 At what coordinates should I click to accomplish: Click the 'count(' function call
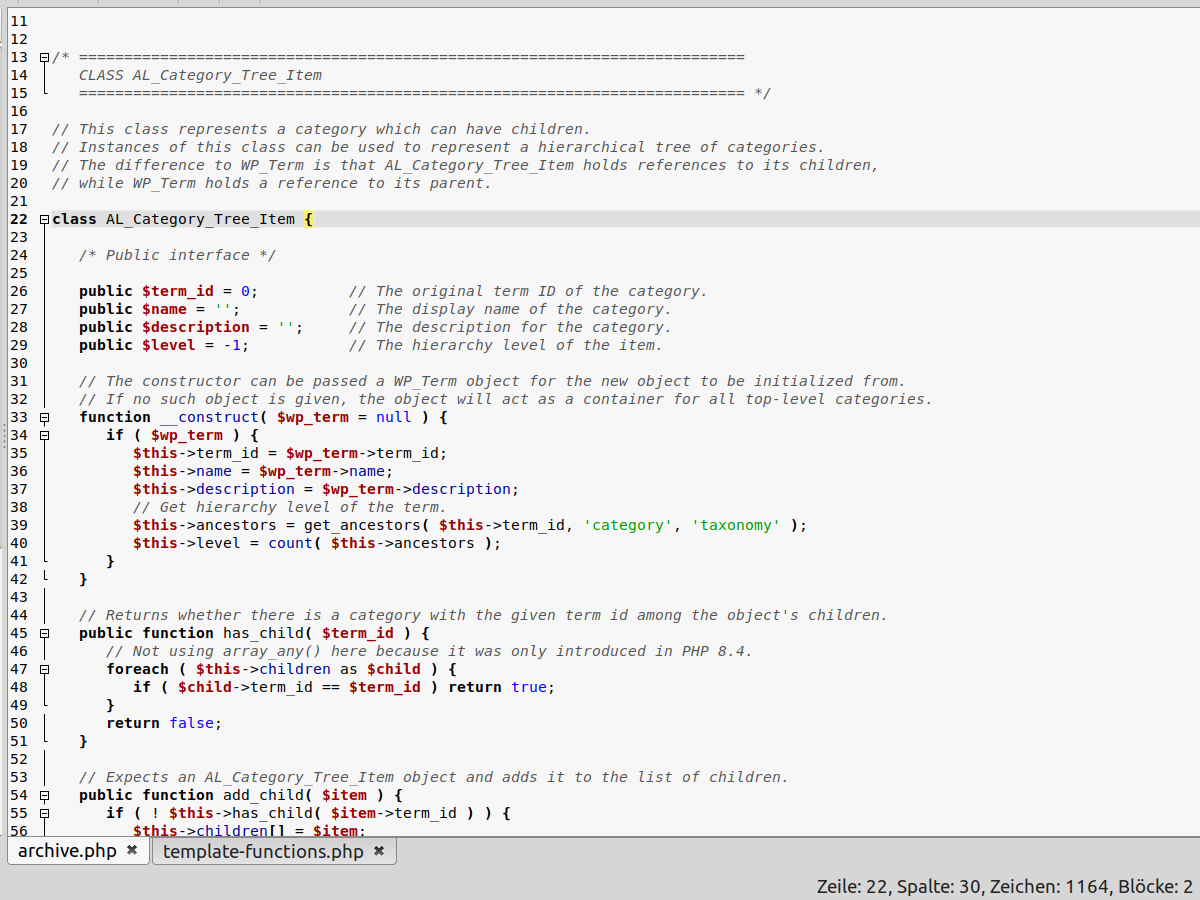pyautogui.click(x=295, y=543)
